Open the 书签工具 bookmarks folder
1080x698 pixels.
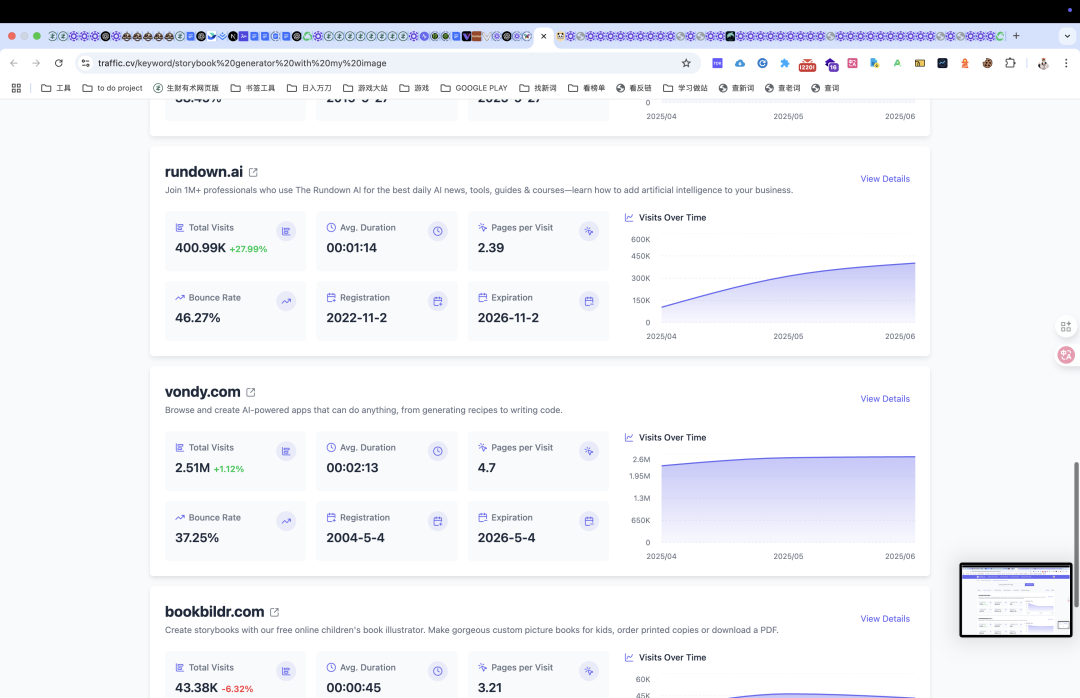[x=253, y=88]
